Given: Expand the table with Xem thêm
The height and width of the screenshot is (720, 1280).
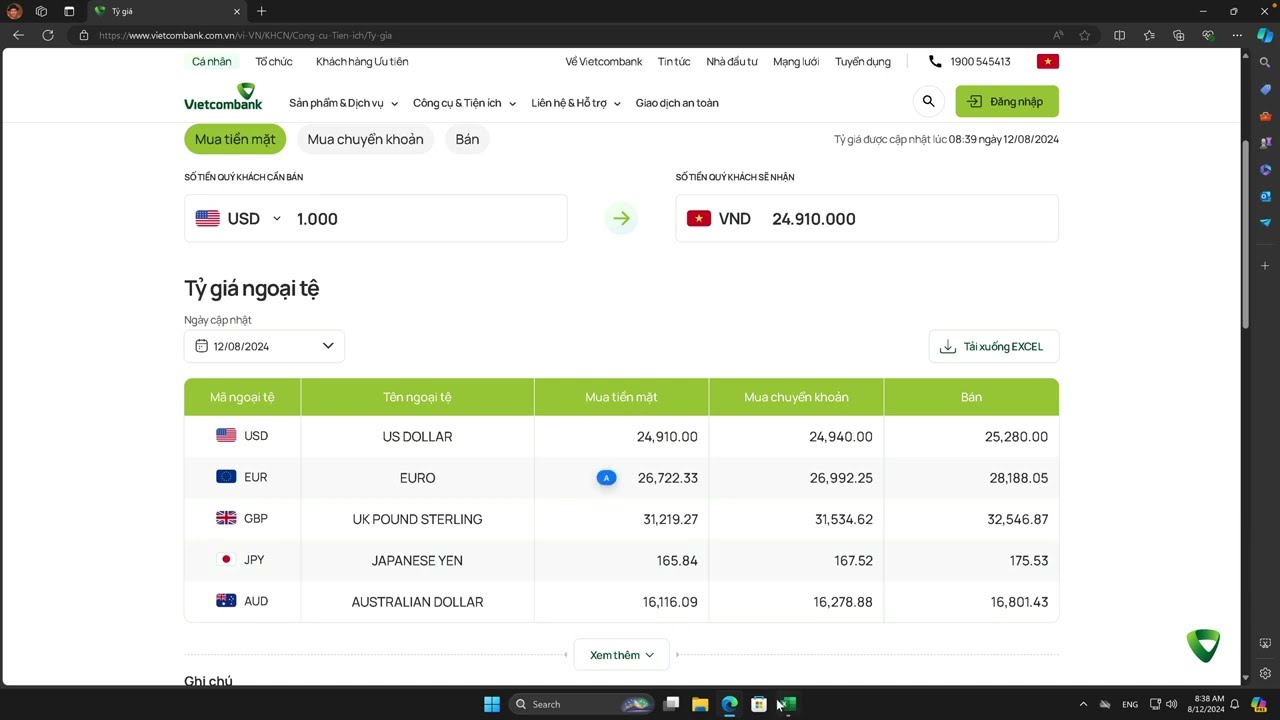Looking at the screenshot, I should click(621, 655).
